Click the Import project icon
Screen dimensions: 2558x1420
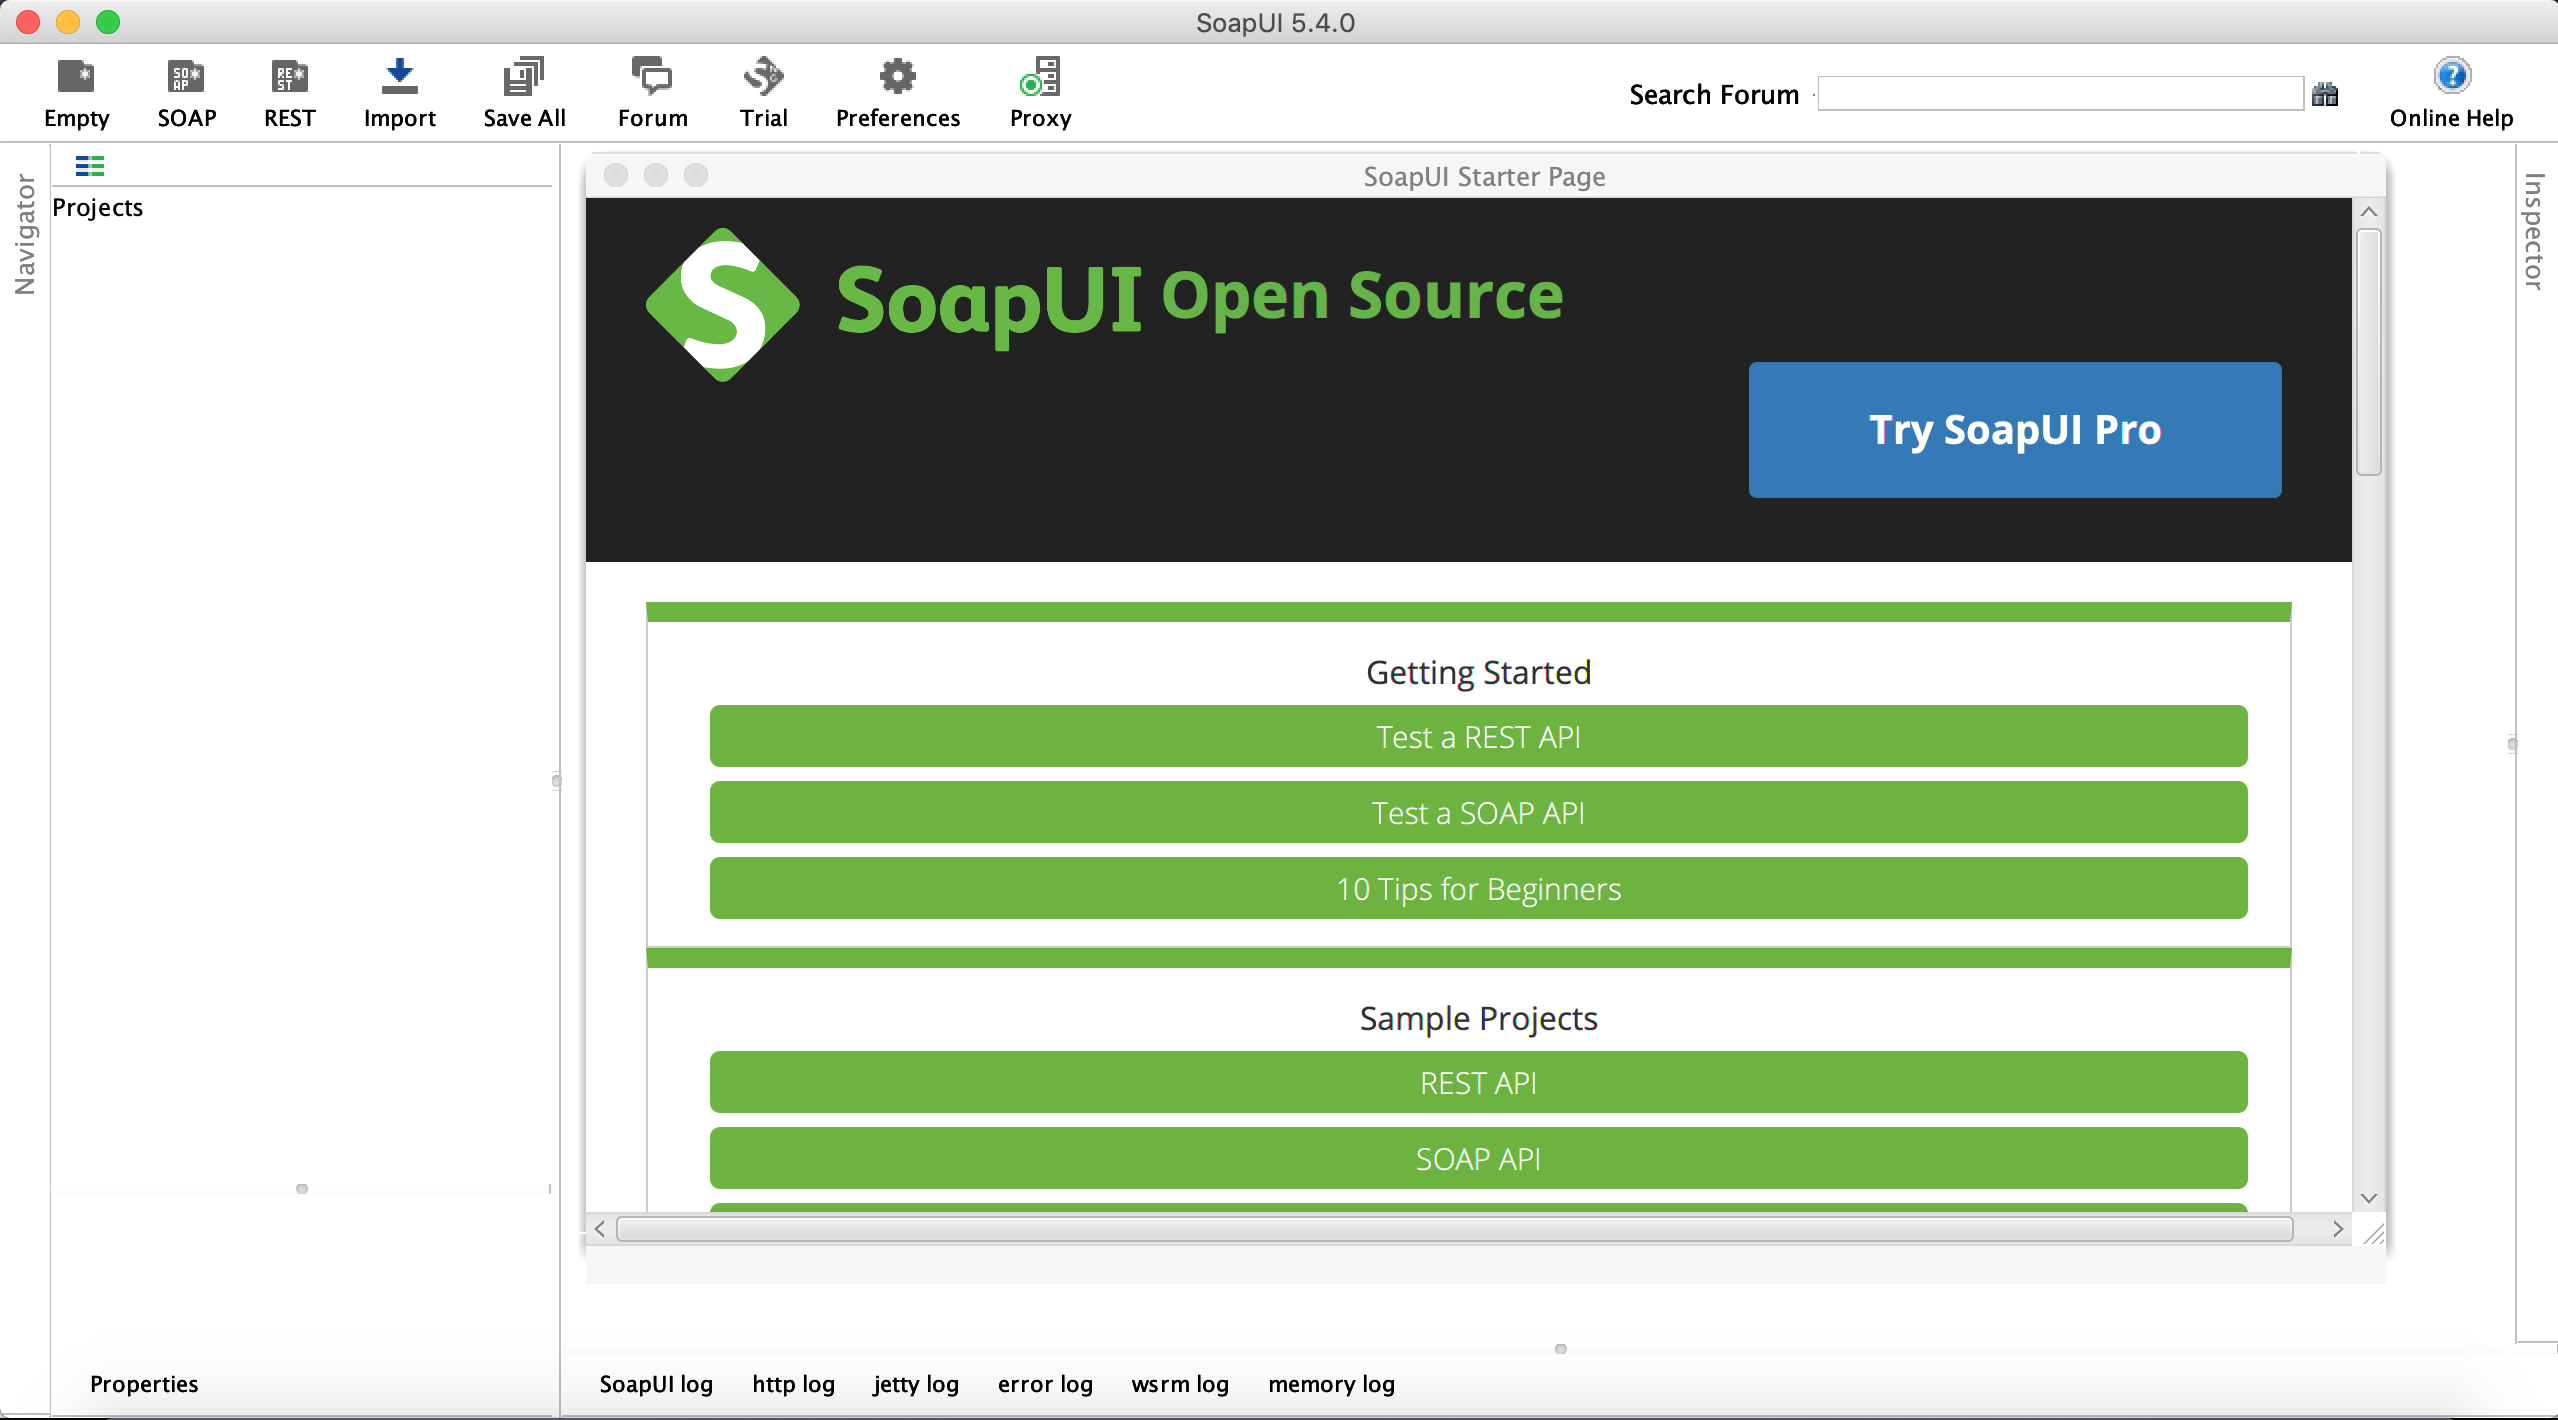pos(399,78)
